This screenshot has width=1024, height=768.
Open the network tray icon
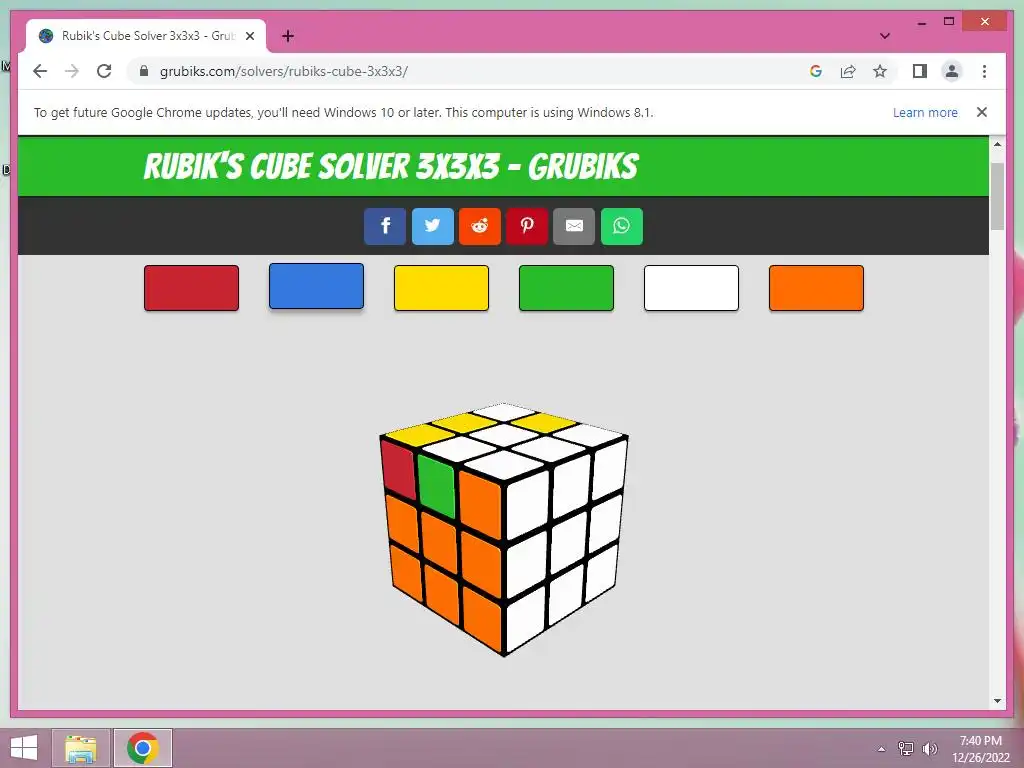906,749
